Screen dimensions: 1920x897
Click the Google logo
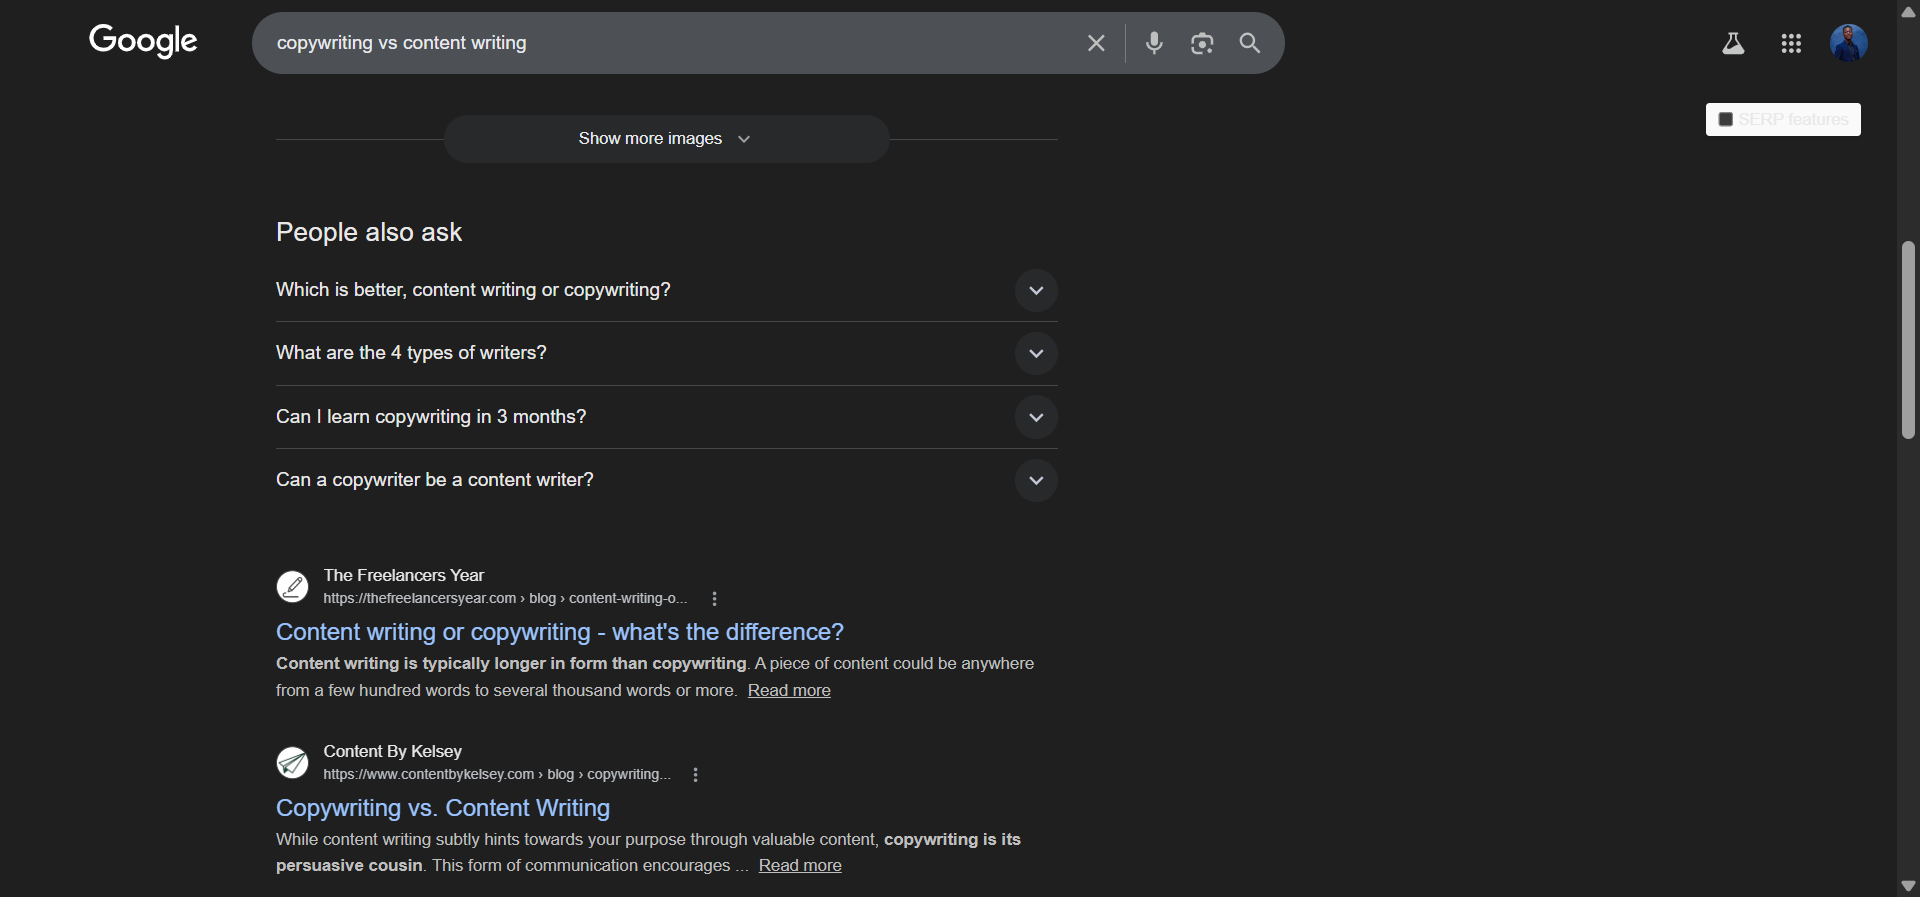pos(143,41)
